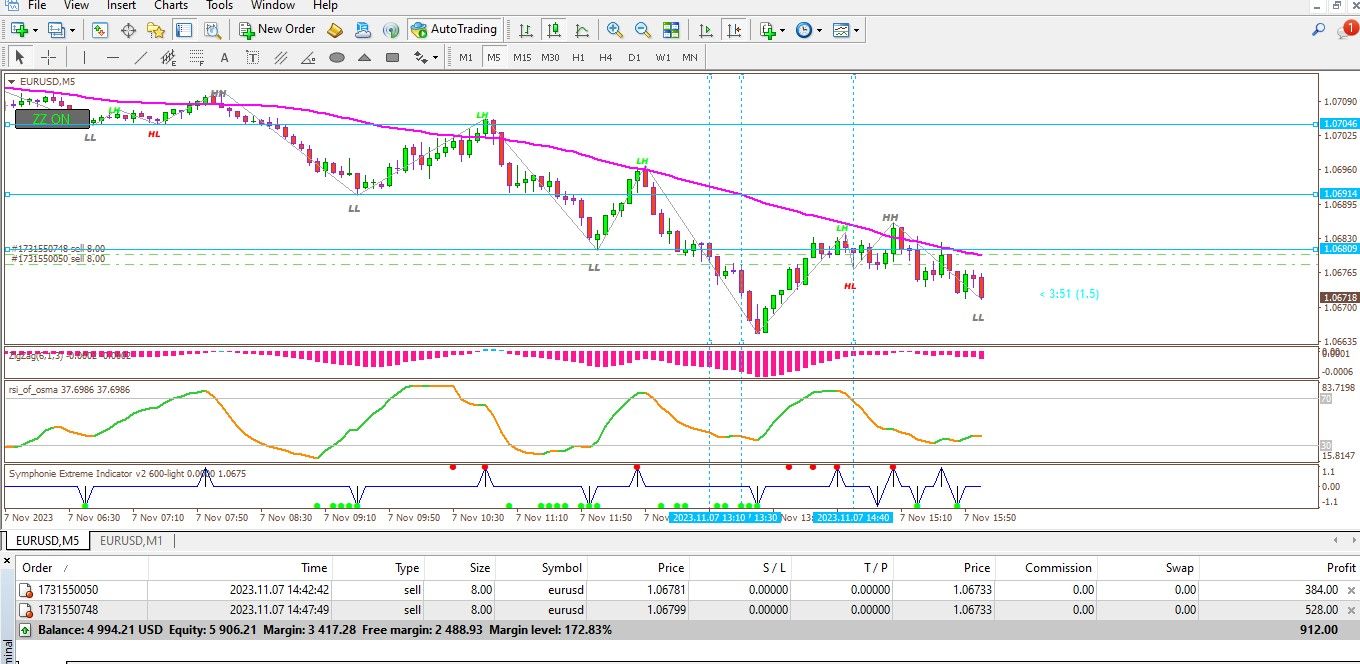Switch to the EURUSD,M1 chart tab
The image size is (1360, 664).
click(131, 541)
